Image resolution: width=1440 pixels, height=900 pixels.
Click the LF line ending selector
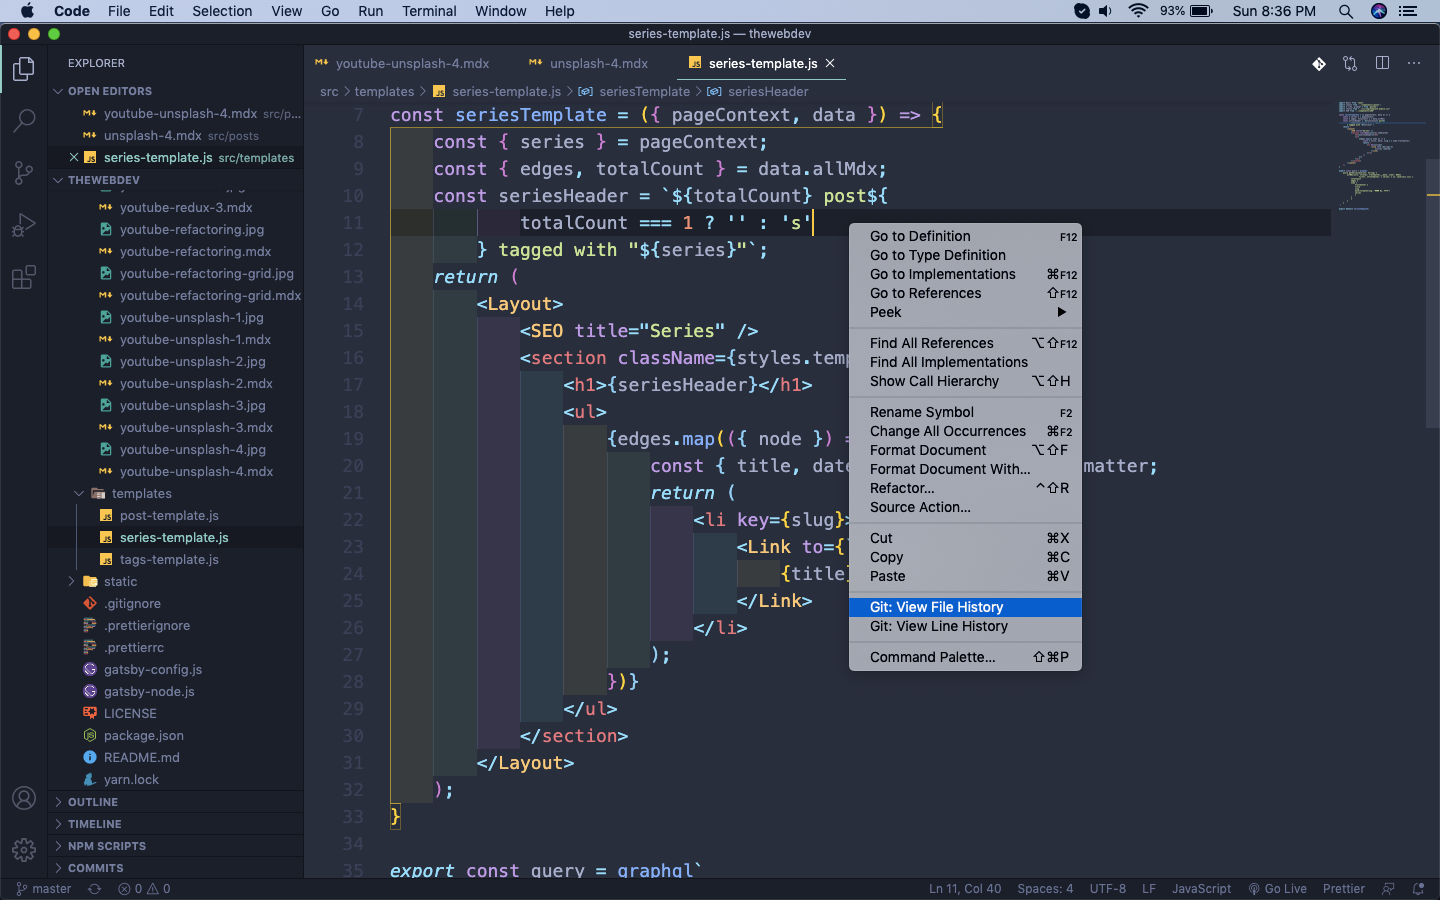click(1149, 888)
